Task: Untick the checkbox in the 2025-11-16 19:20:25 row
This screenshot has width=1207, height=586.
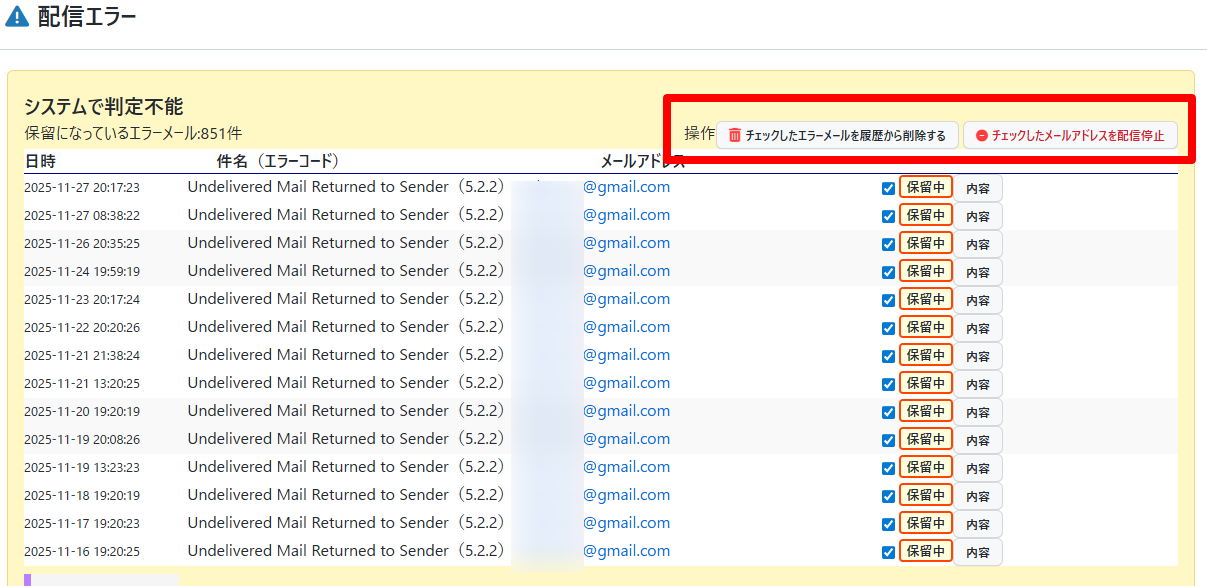Action: click(x=889, y=552)
